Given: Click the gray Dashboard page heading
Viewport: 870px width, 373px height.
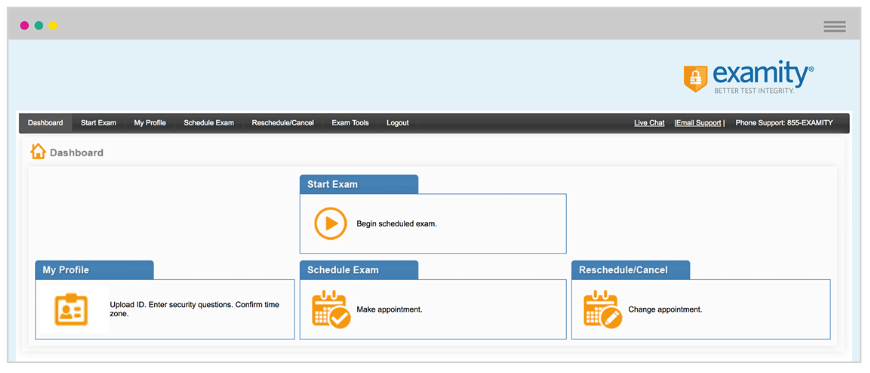Looking at the screenshot, I should [x=77, y=153].
